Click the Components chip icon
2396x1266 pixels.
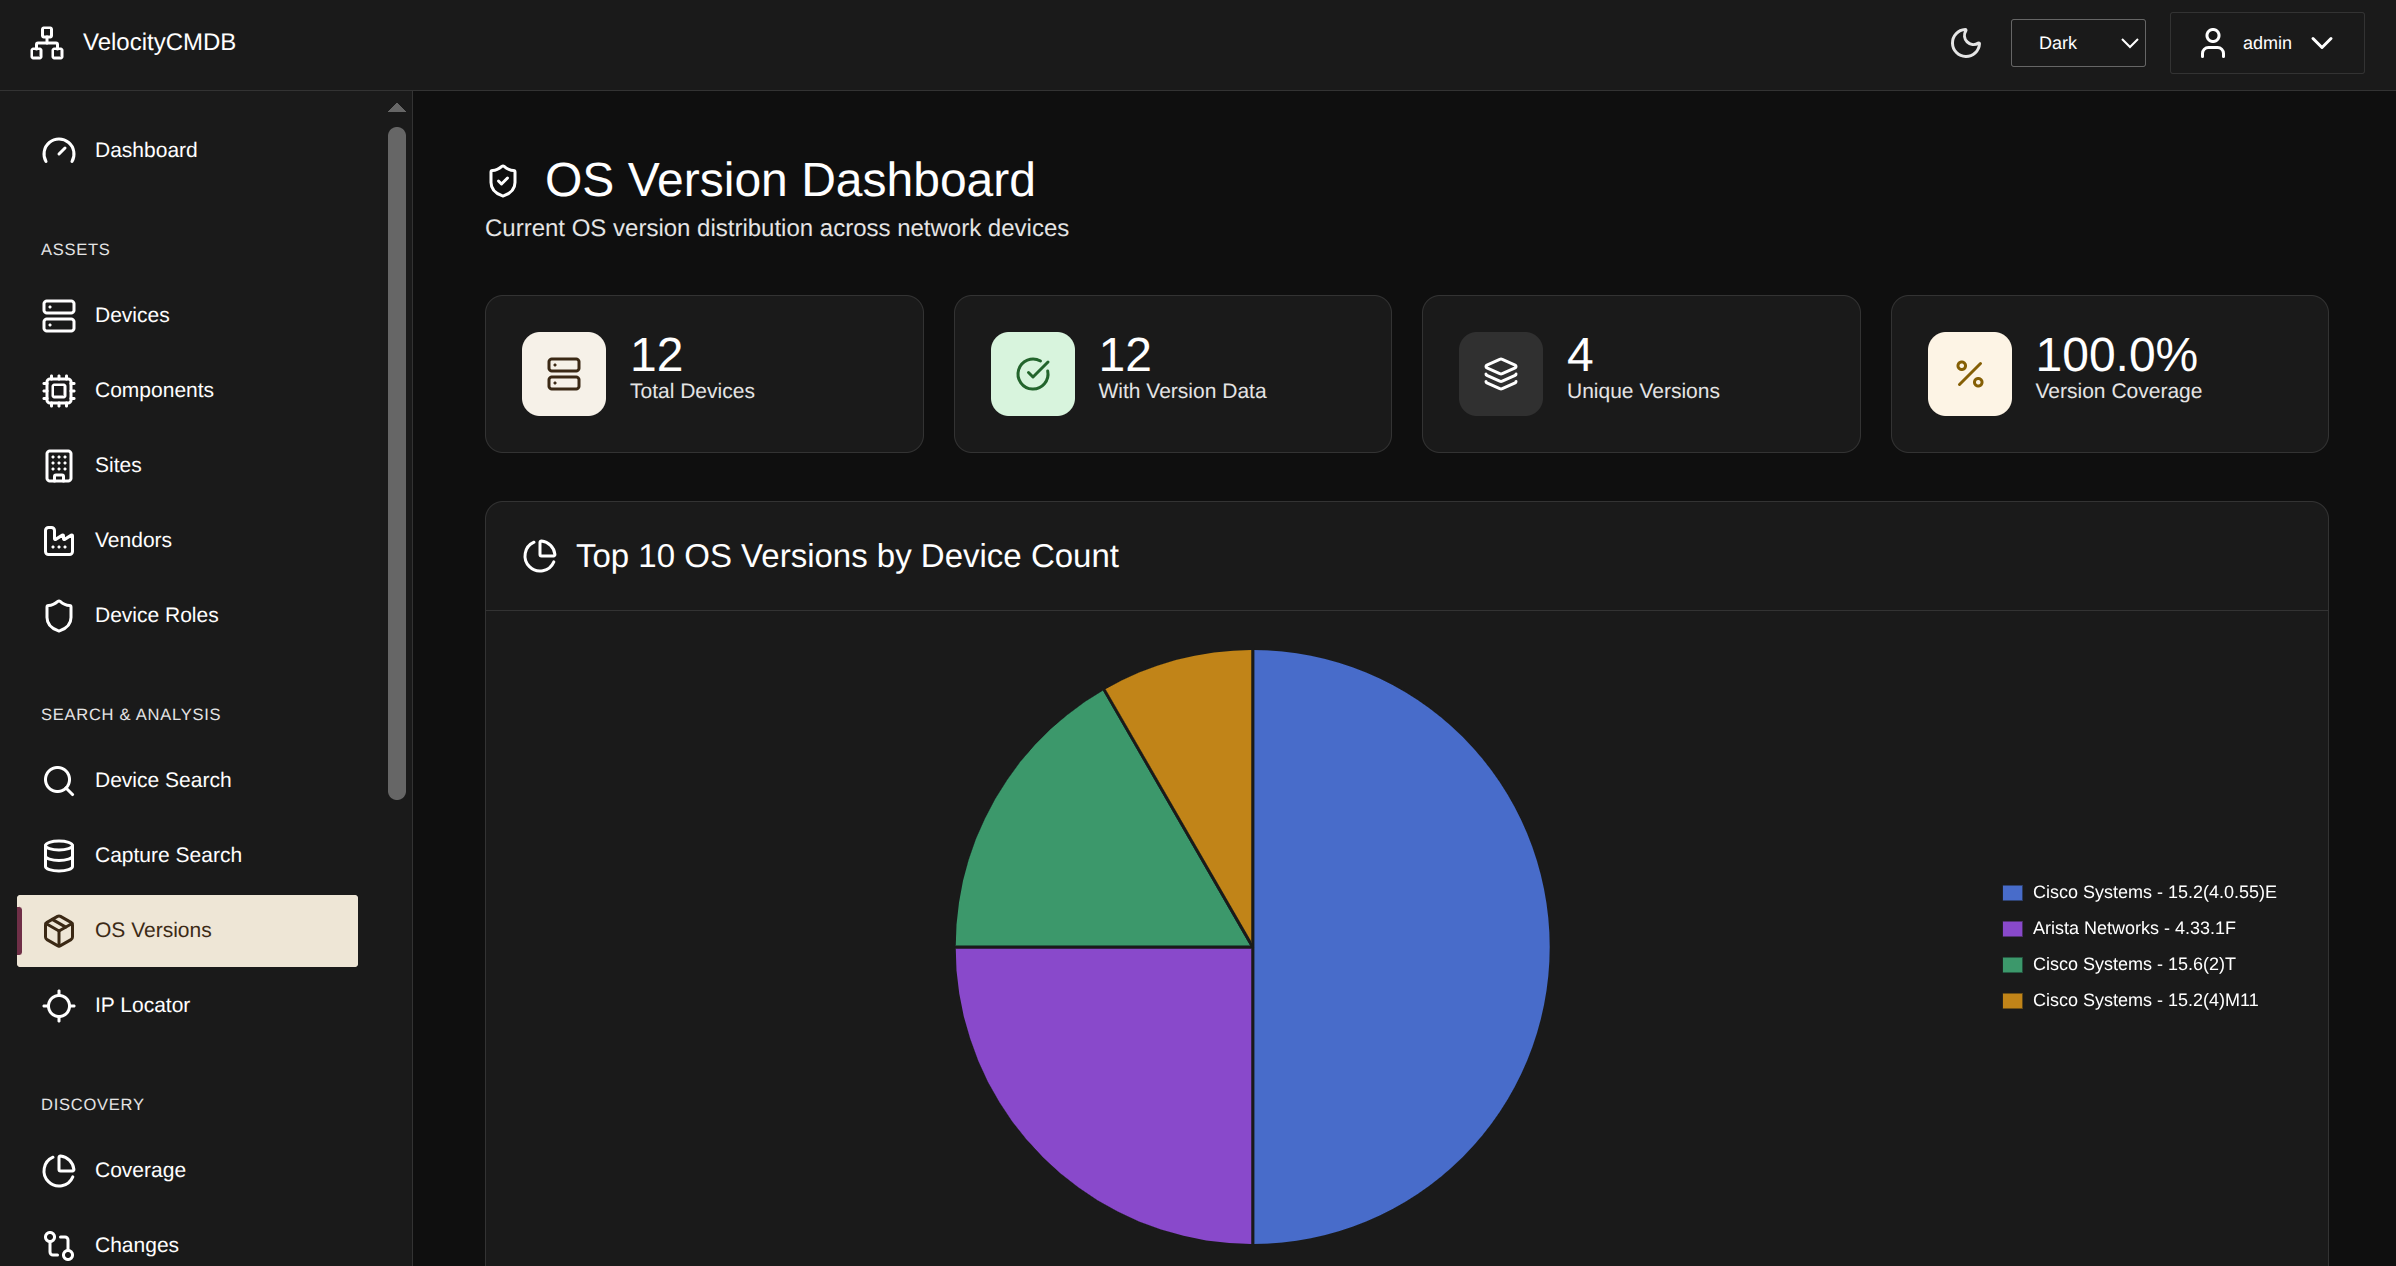pos(59,390)
